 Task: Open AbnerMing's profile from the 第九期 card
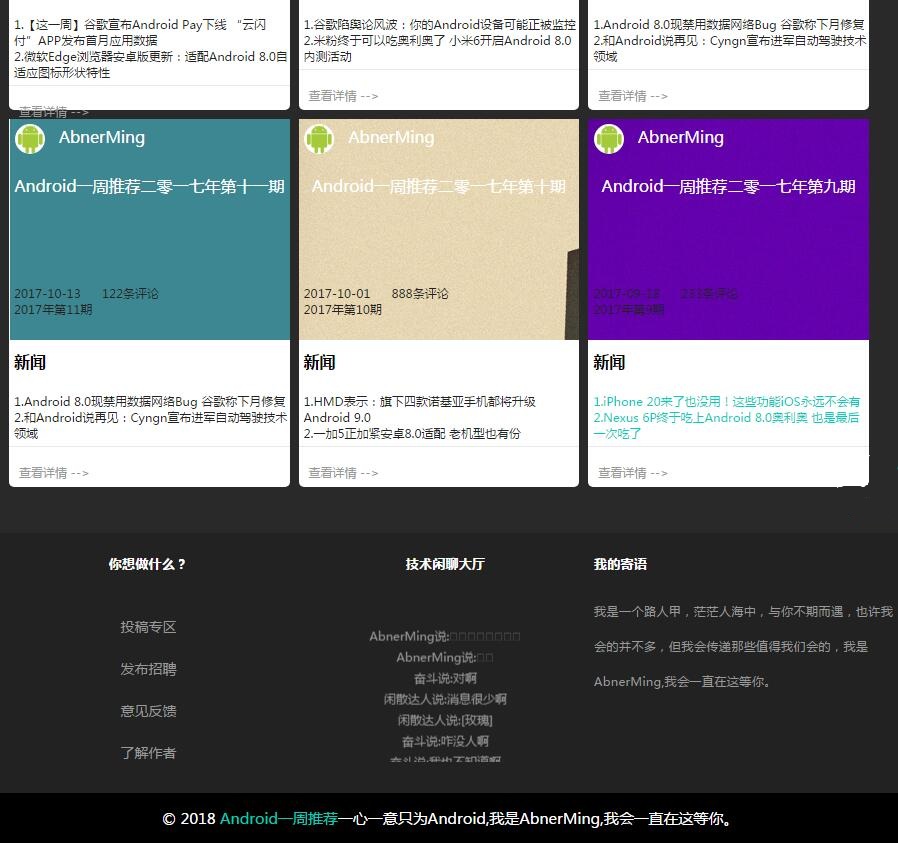(x=681, y=137)
